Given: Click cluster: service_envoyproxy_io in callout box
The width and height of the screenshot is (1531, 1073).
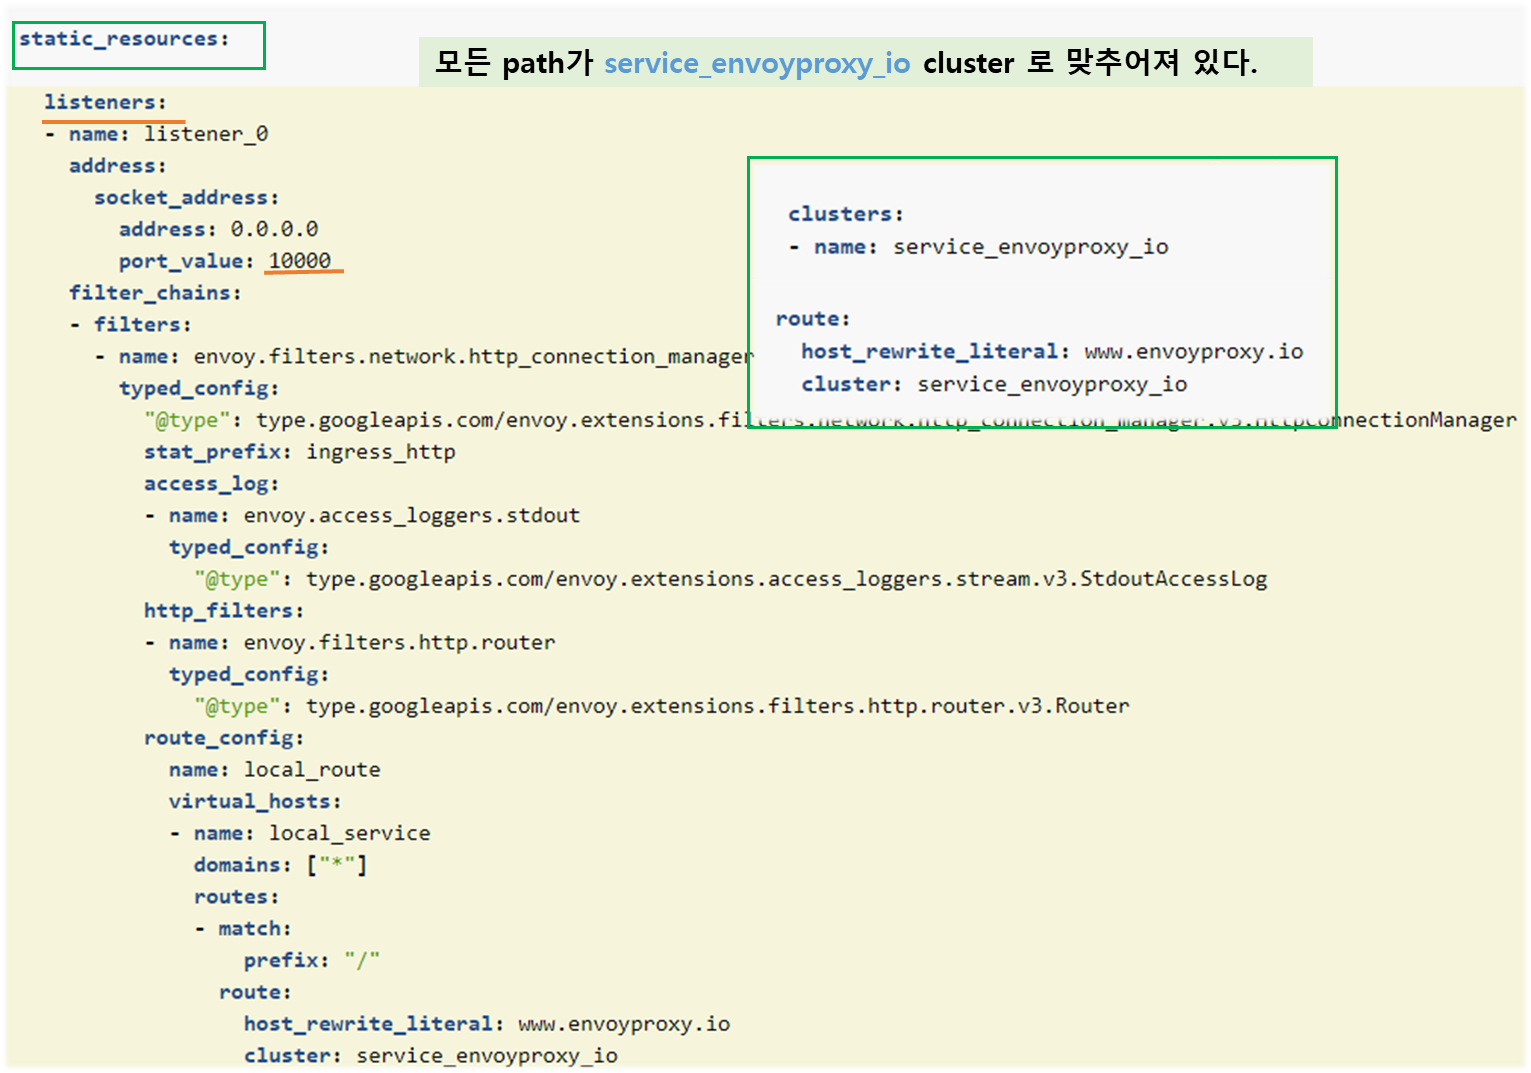Looking at the screenshot, I should (994, 385).
